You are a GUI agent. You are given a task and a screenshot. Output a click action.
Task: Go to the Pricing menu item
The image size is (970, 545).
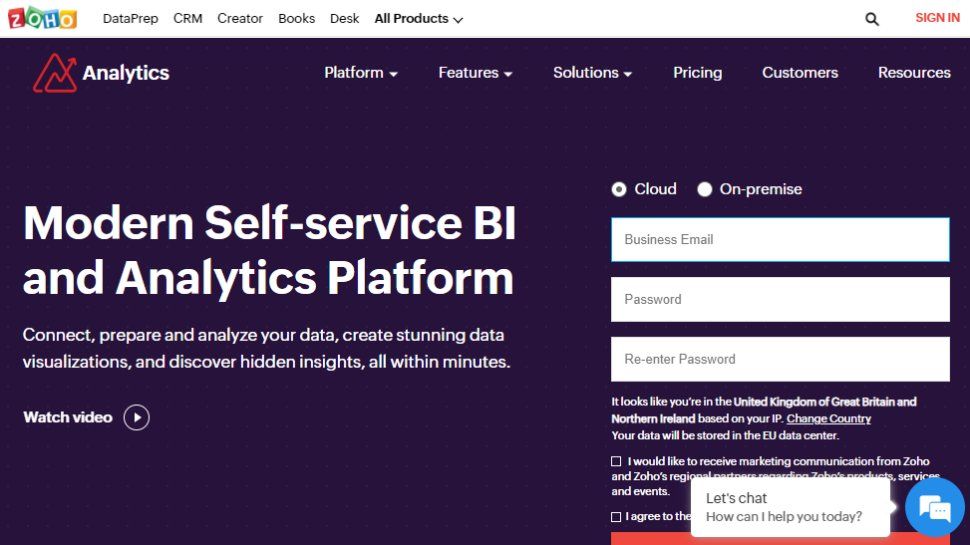(x=697, y=73)
